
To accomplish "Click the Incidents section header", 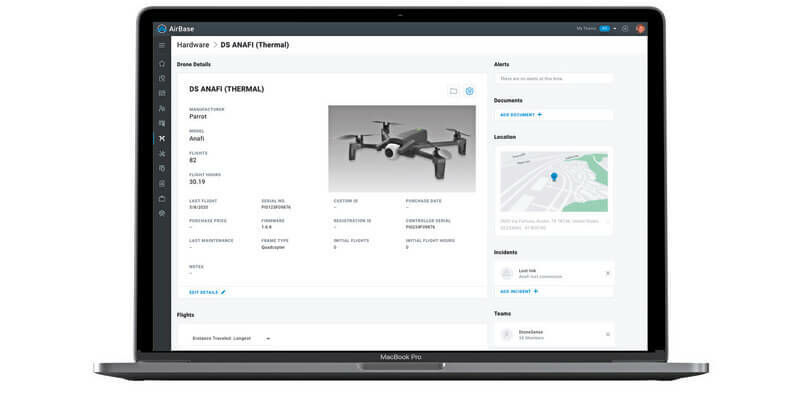I will tap(506, 253).
